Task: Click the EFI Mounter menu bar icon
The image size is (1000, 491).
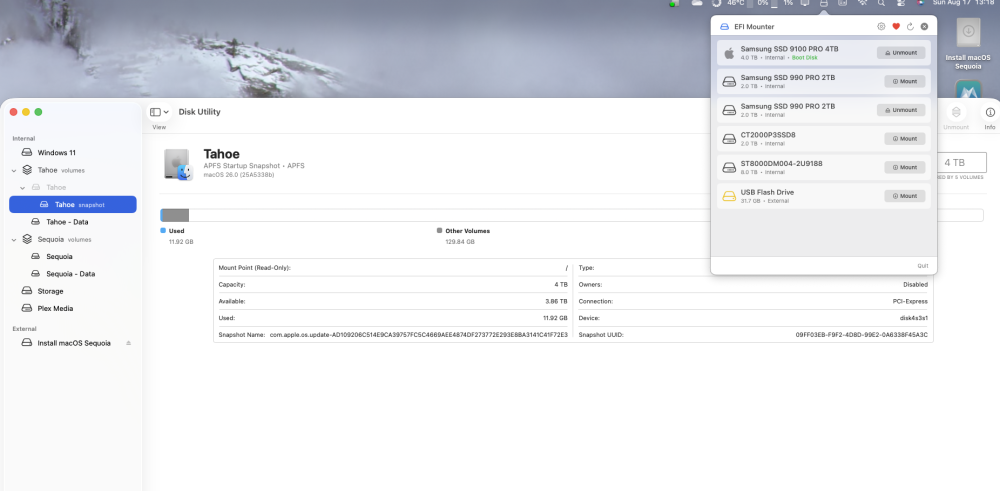Action: [x=823, y=3]
